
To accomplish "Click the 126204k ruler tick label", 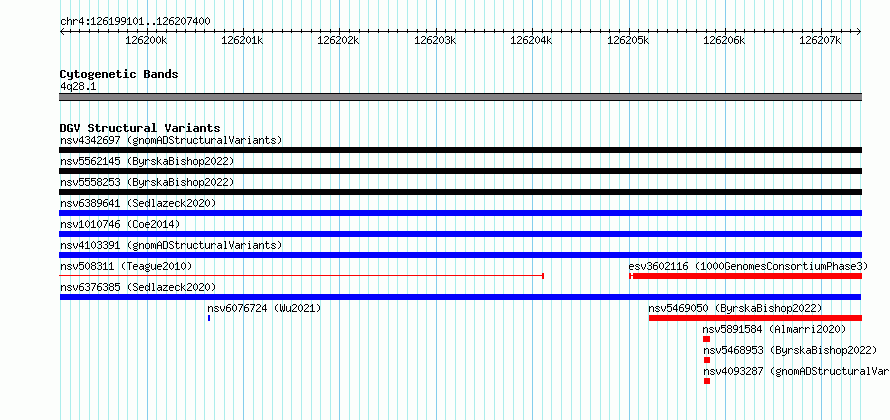I will [x=531, y=40].
